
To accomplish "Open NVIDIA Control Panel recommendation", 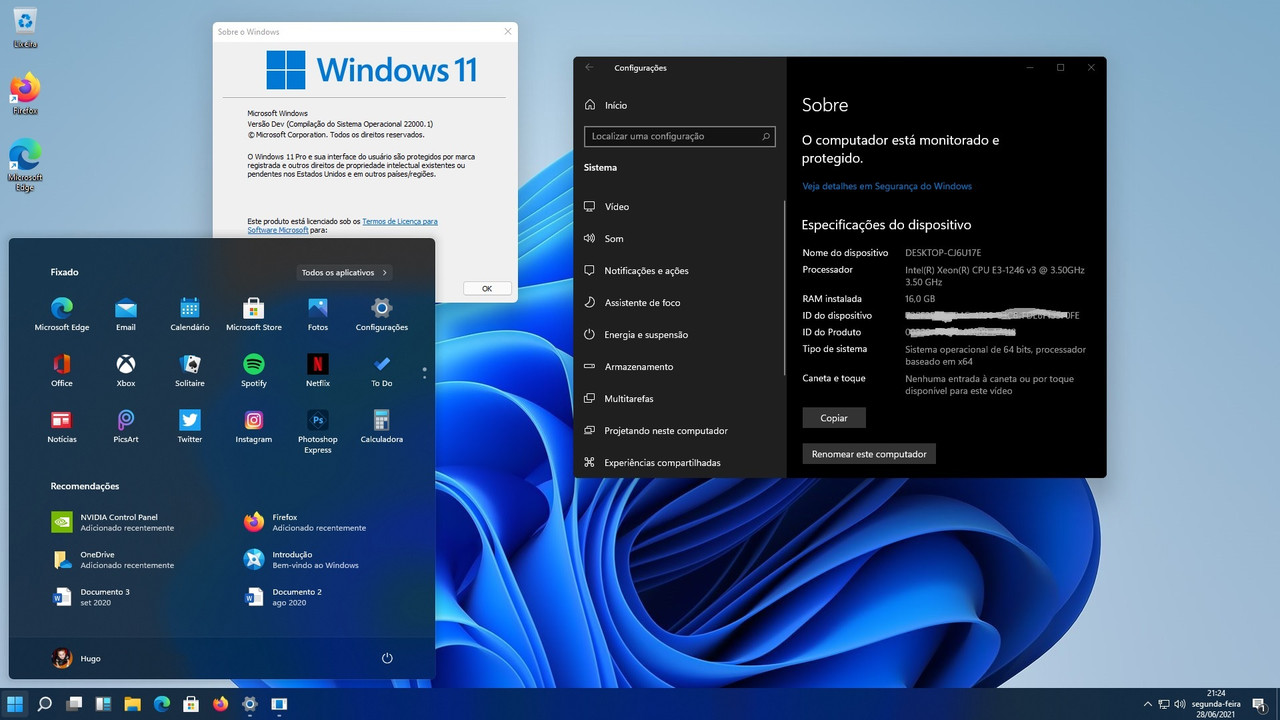I will (113, 522).
